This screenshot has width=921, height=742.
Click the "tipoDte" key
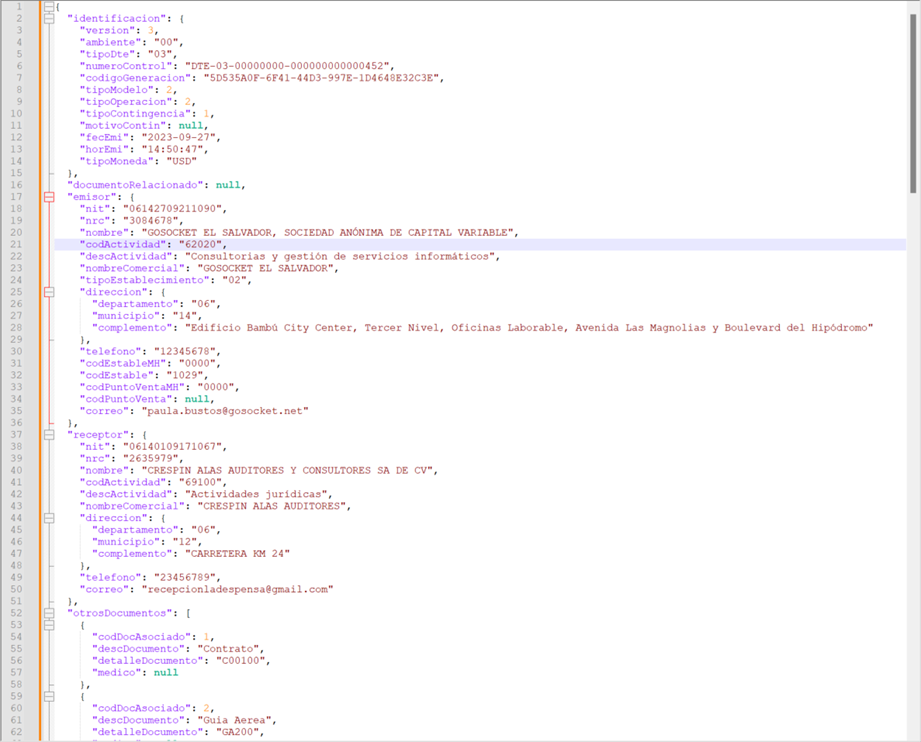click(x=107, y=54)
